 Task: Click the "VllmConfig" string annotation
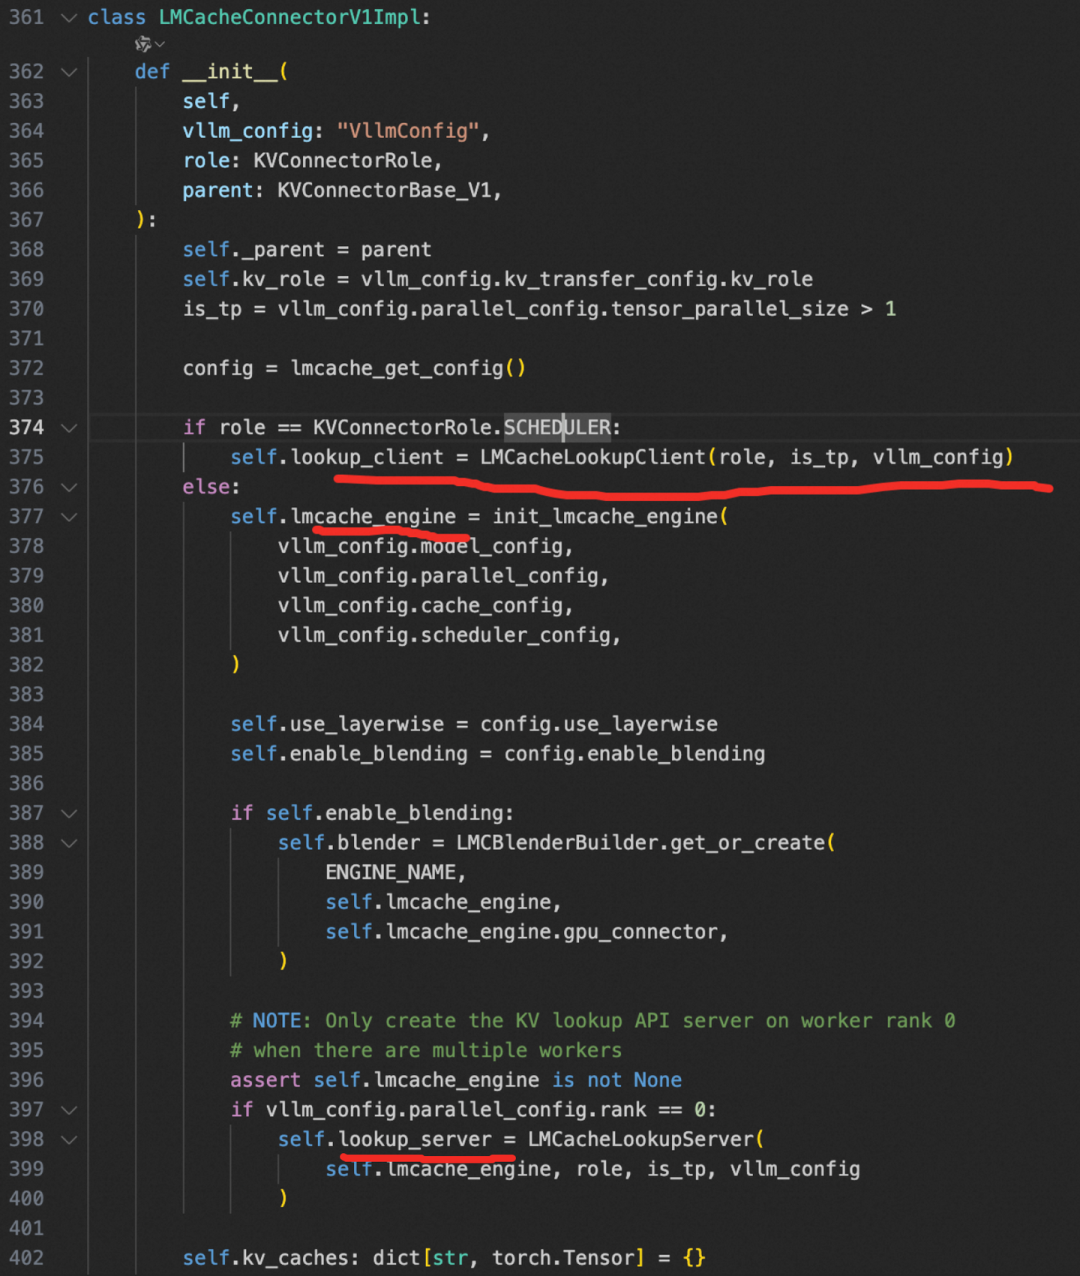coord(408,131)
